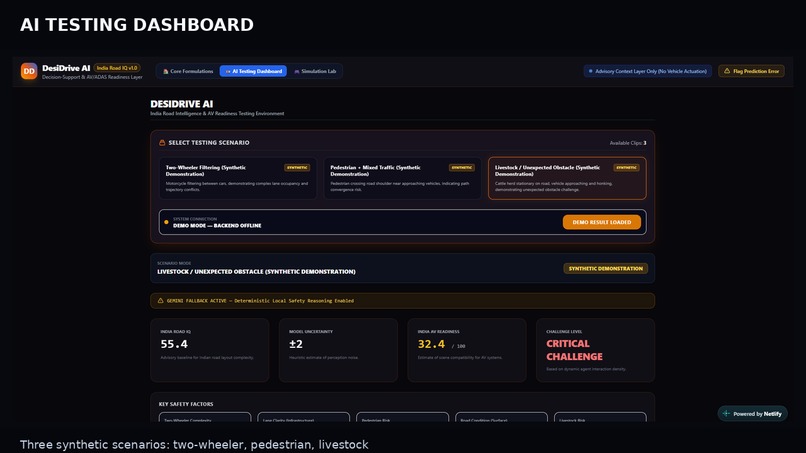This screenshot has width=806, height=453.
Task: Click the DESIDRIVE AI page heading
Action: tap(181, 104)
